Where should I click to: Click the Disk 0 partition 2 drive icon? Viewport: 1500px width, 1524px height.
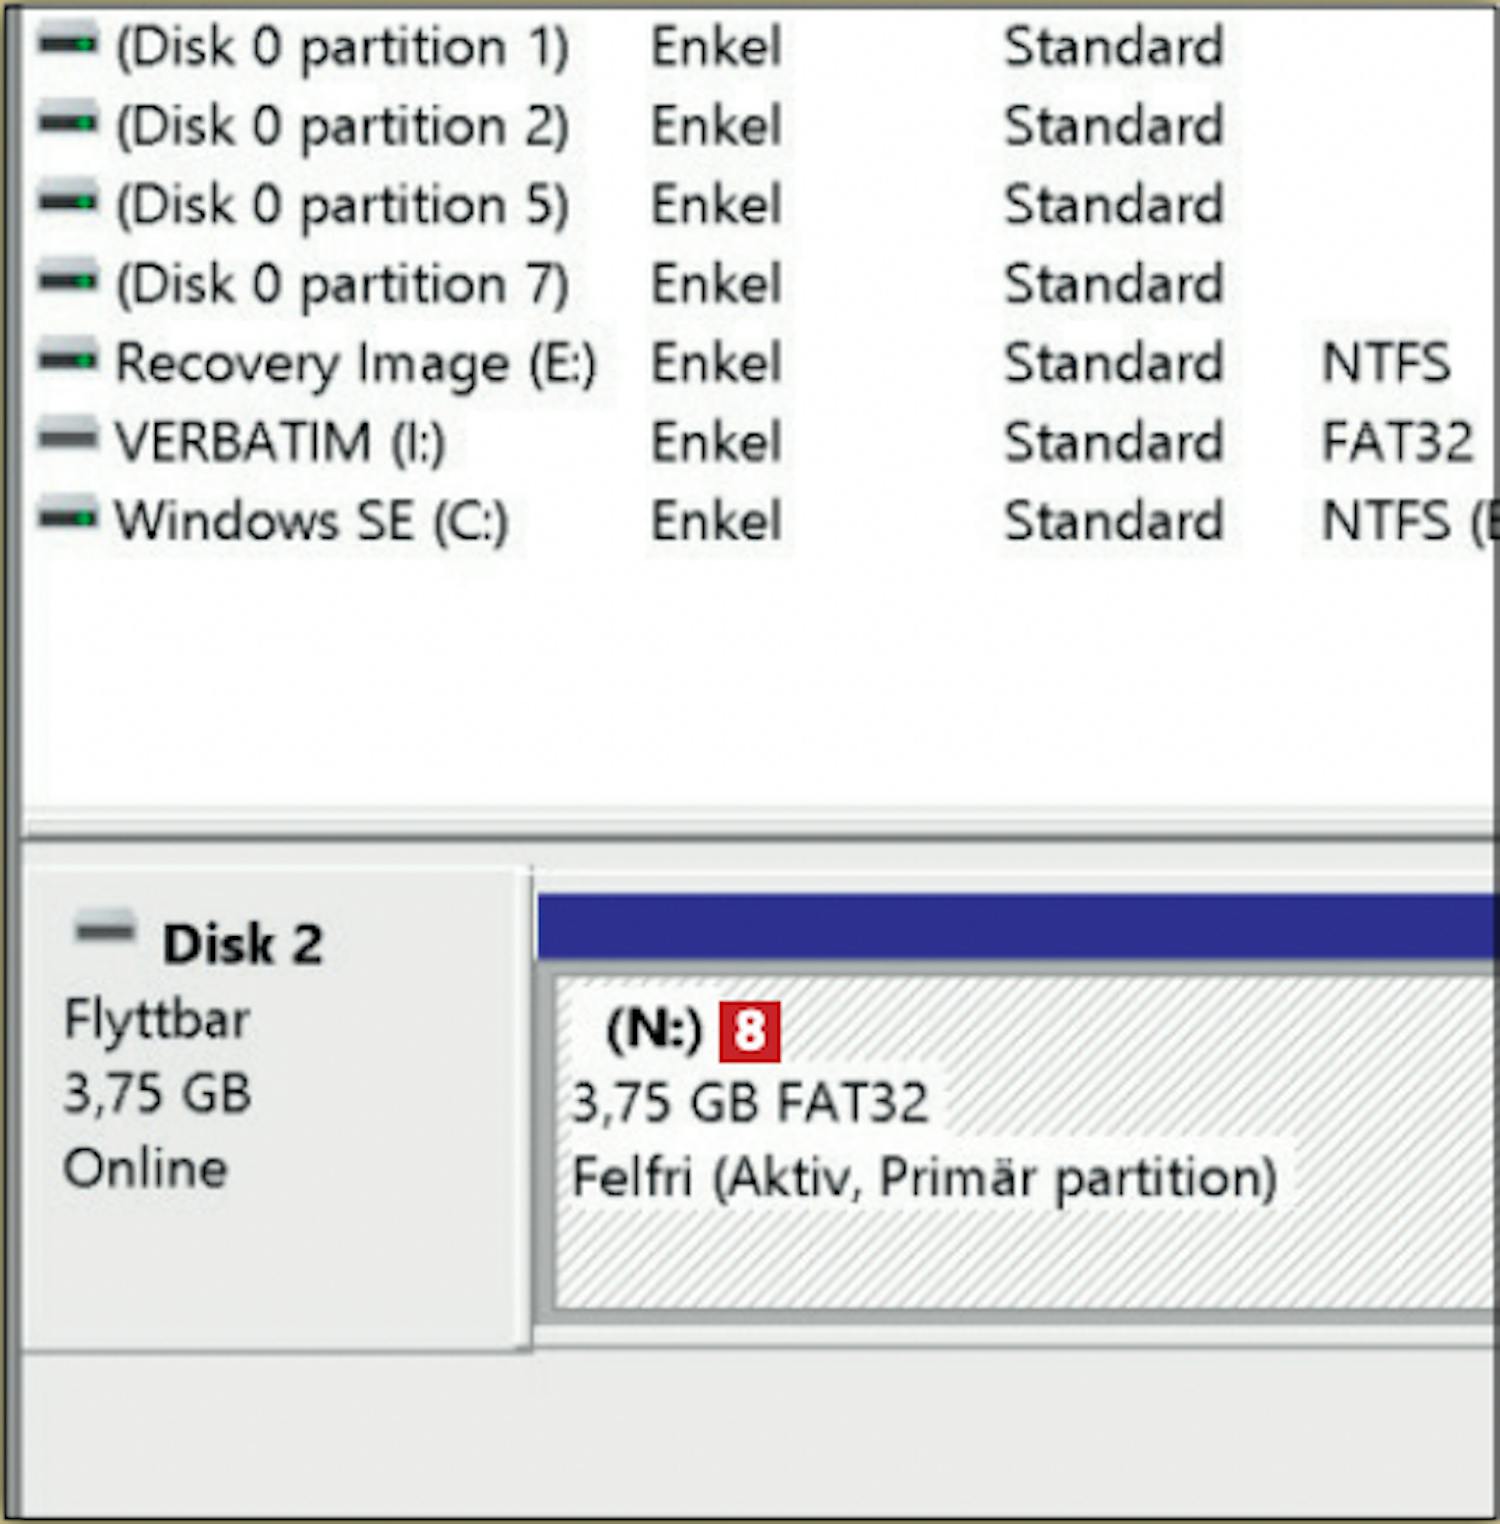[x=68, y=122]
